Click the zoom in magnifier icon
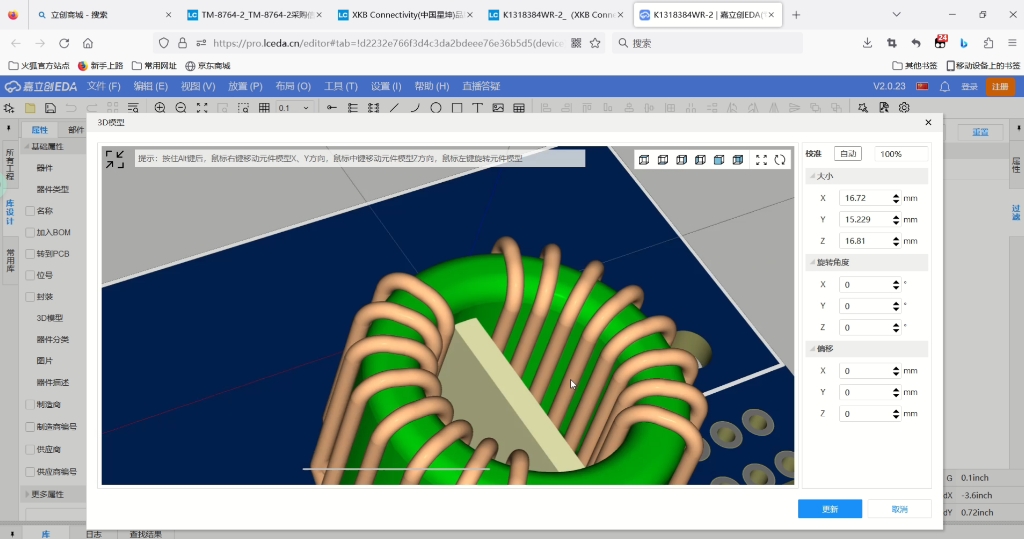The width and height of the screenshot is (1024, 539). coord(160,108)
